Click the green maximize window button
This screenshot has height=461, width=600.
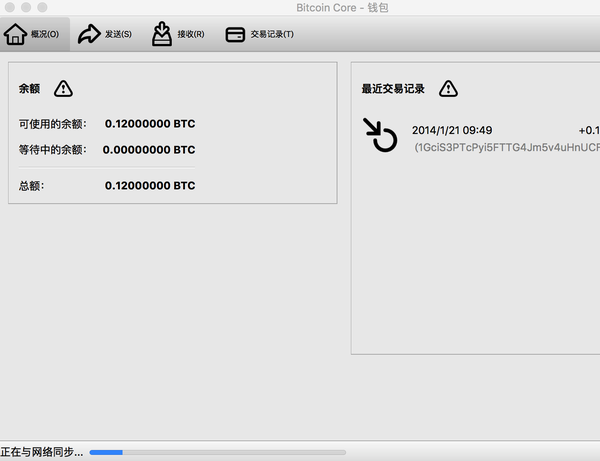[x=42, y=7]
